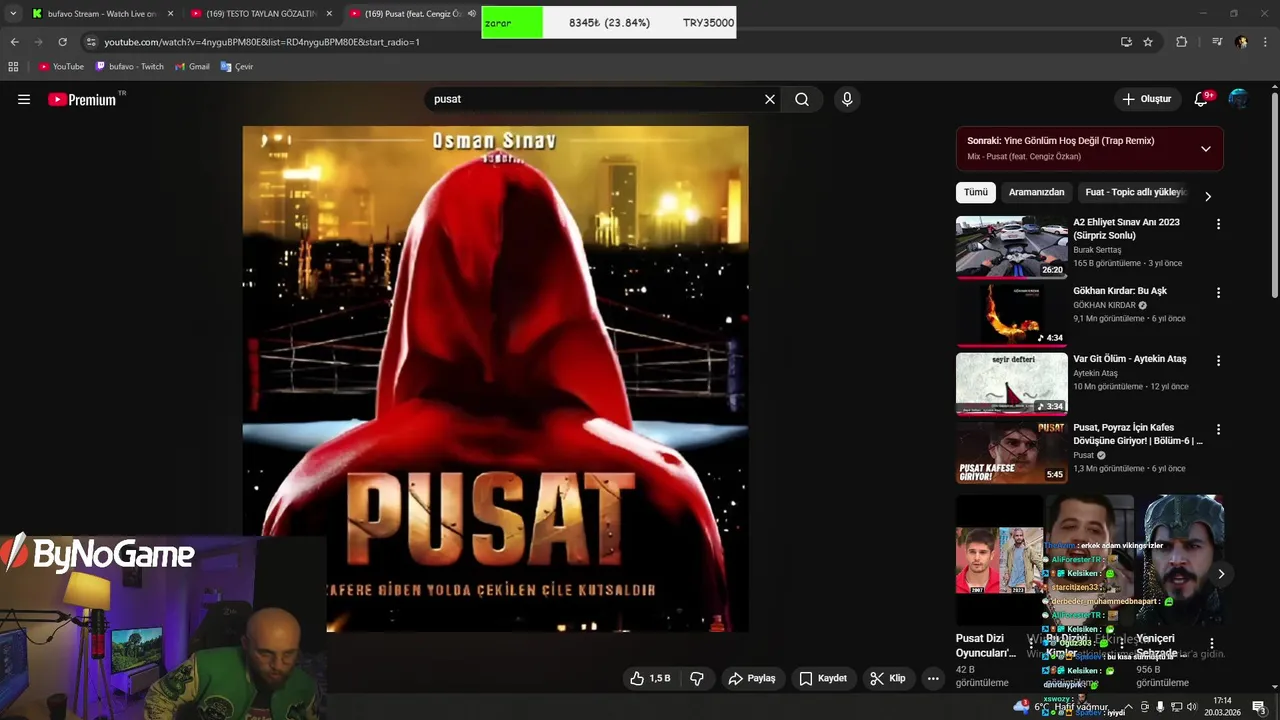Open the Aytekin Ataş channel name

[x=1095, y=373]
